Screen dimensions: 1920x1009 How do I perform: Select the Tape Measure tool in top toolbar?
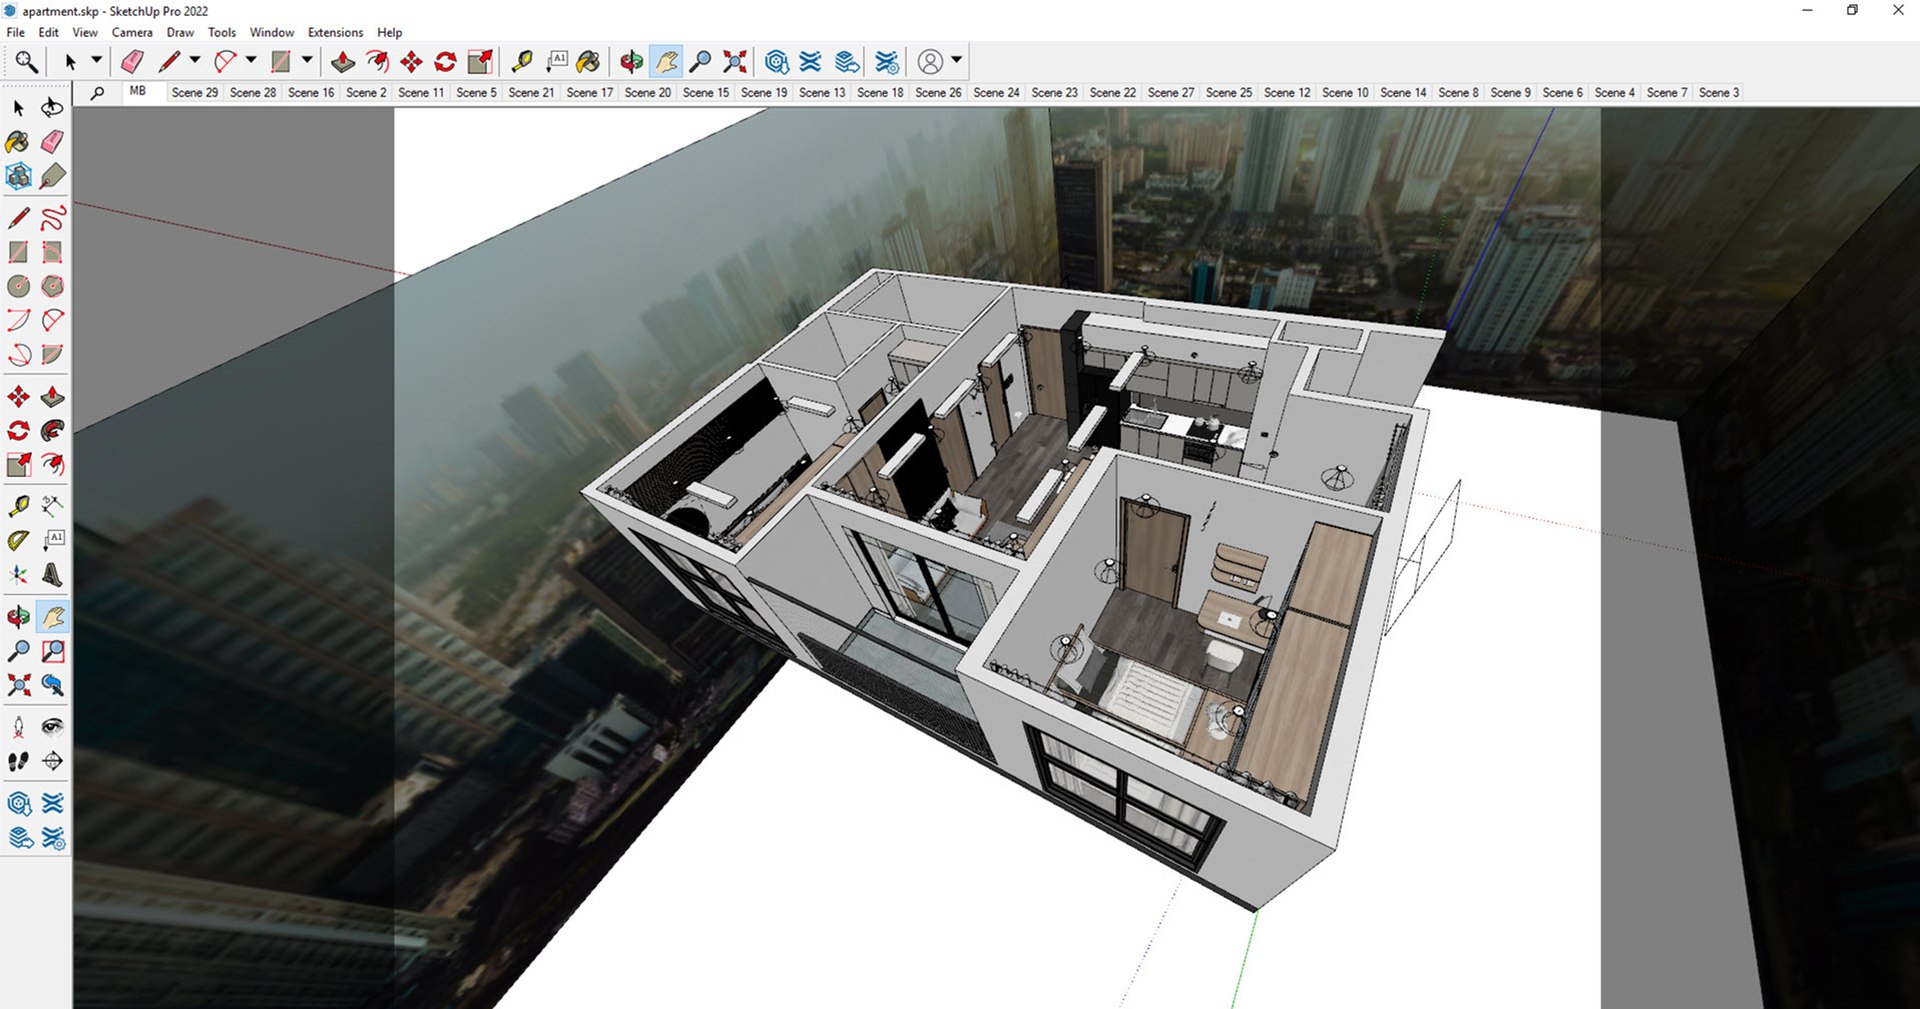522,62
